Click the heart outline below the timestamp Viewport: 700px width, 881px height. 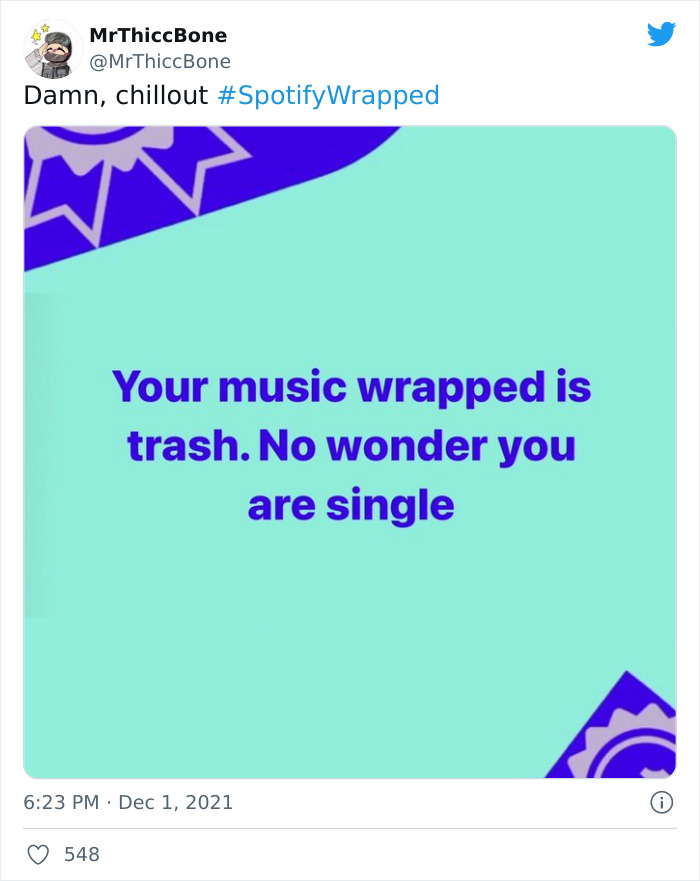[x=39, y=854]
